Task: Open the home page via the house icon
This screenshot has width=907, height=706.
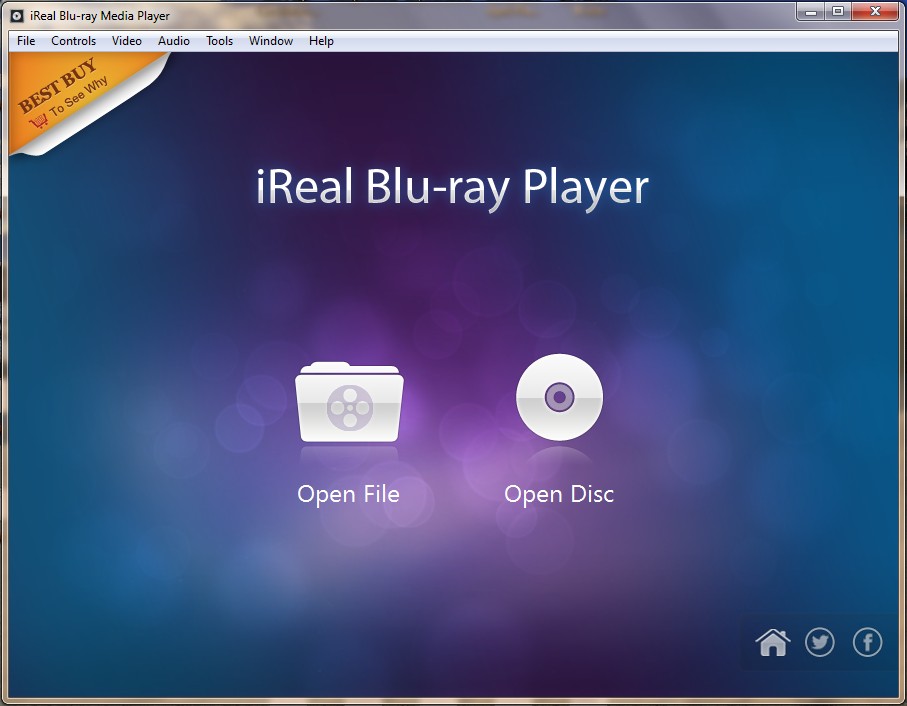Action: tap(773, 642)
